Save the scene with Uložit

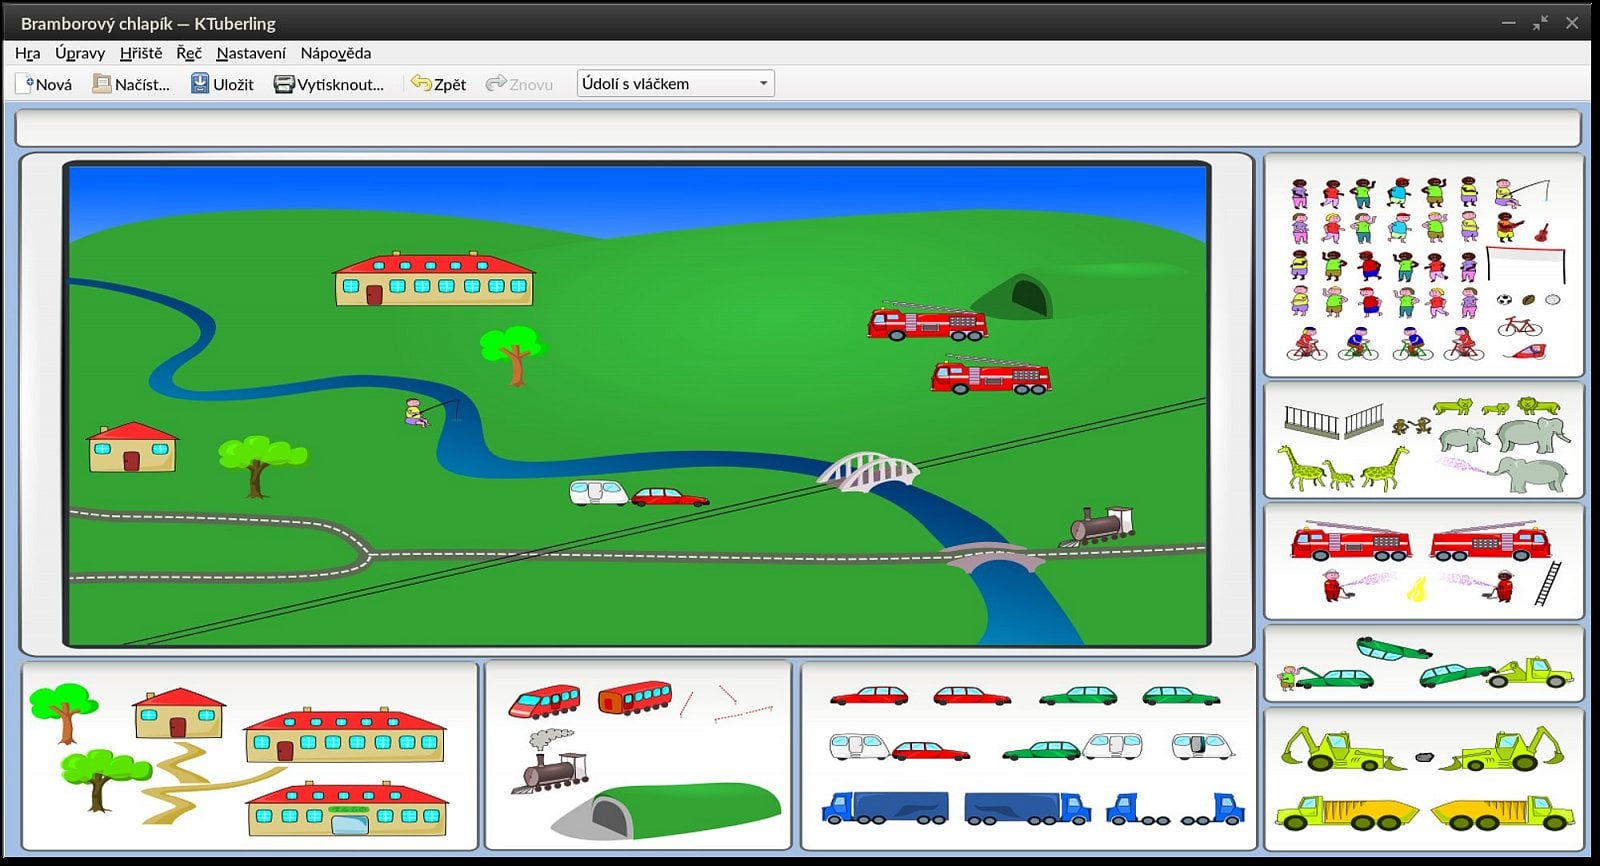pyautogui.click(x=222, y=84)
